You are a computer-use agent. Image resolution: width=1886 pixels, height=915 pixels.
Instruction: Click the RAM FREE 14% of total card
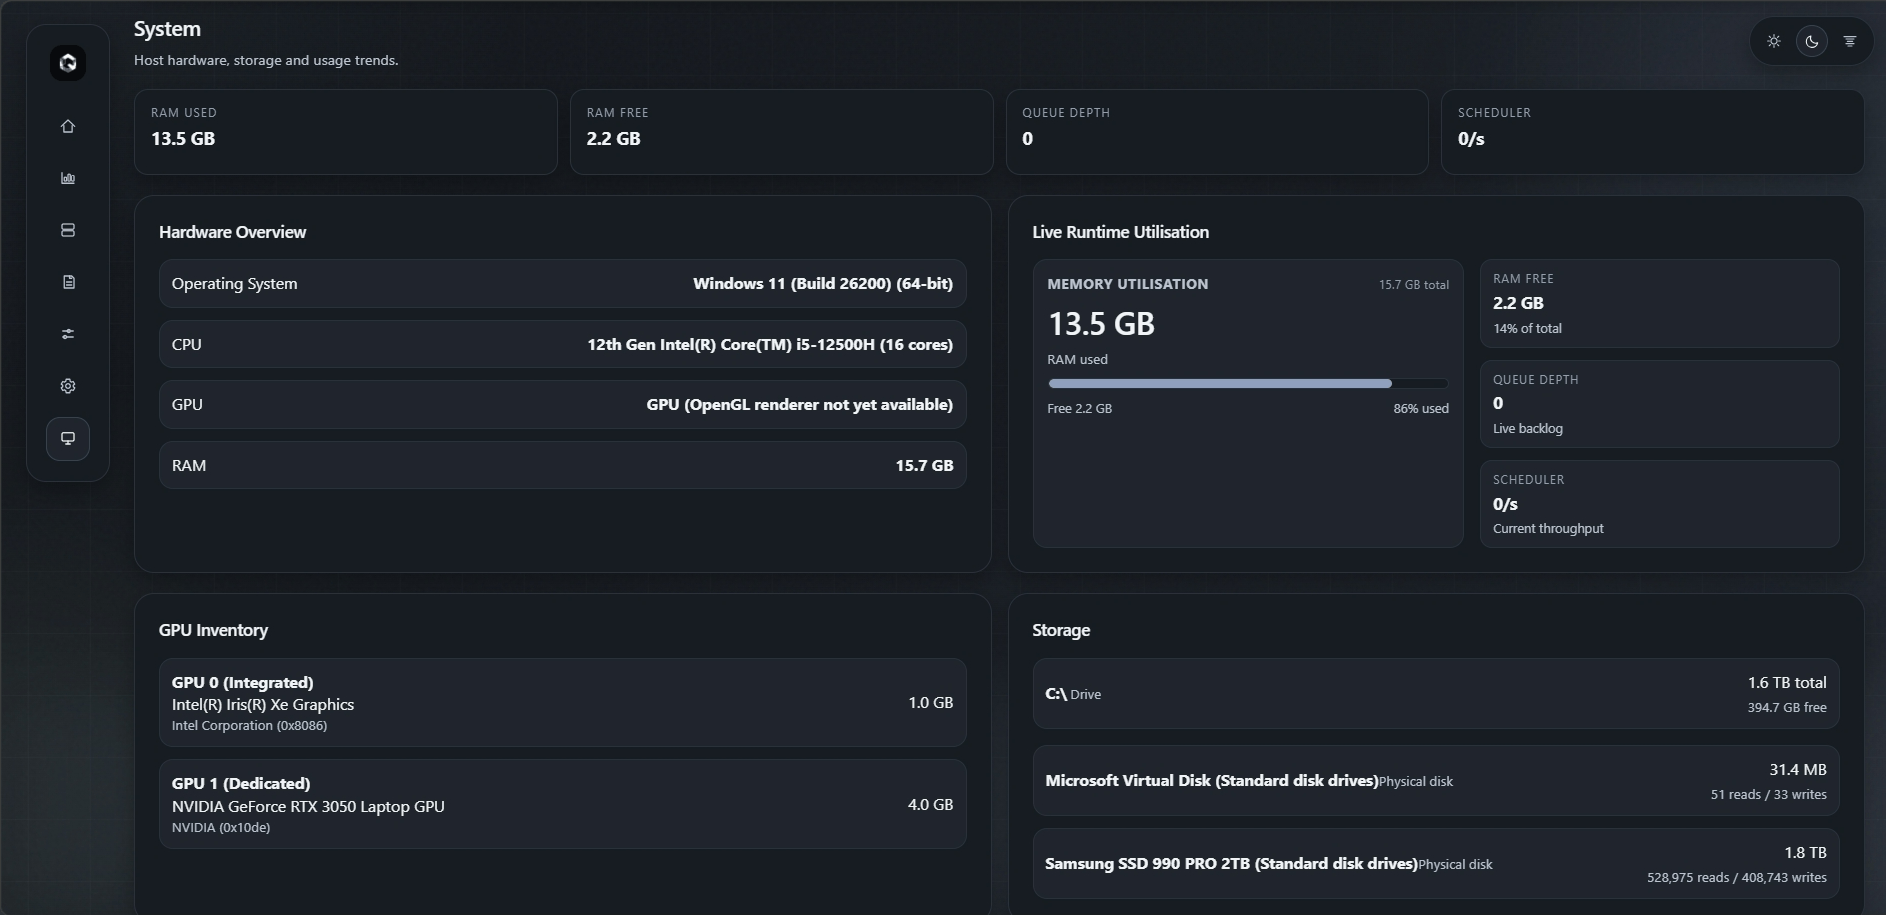pos(1660,304)
